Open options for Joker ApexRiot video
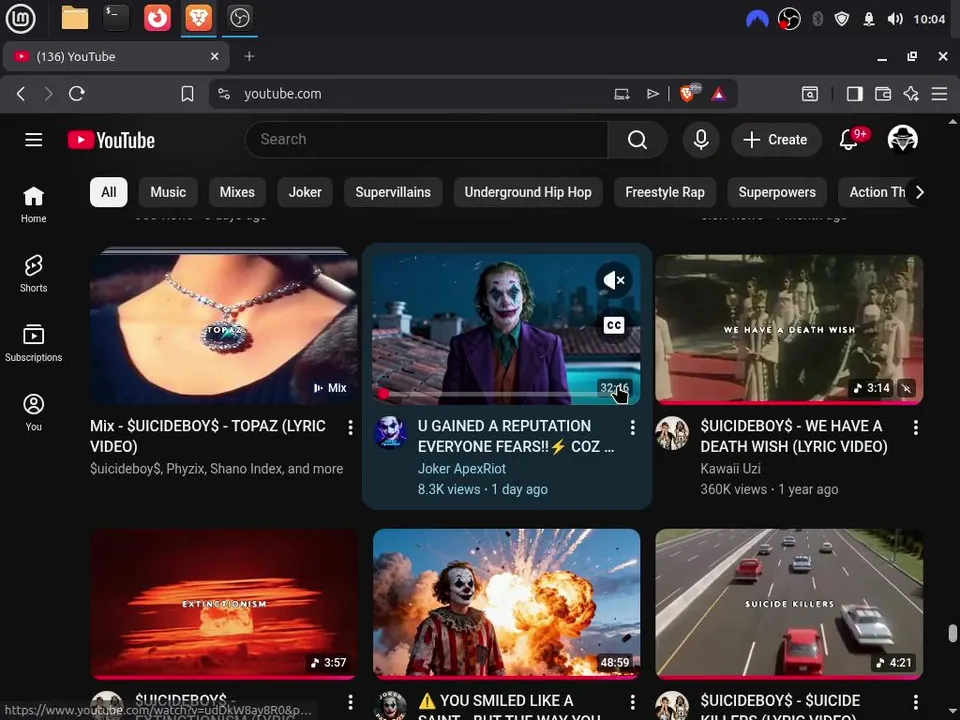The height and width of the screenshot is (720, 960). (632, 427)
